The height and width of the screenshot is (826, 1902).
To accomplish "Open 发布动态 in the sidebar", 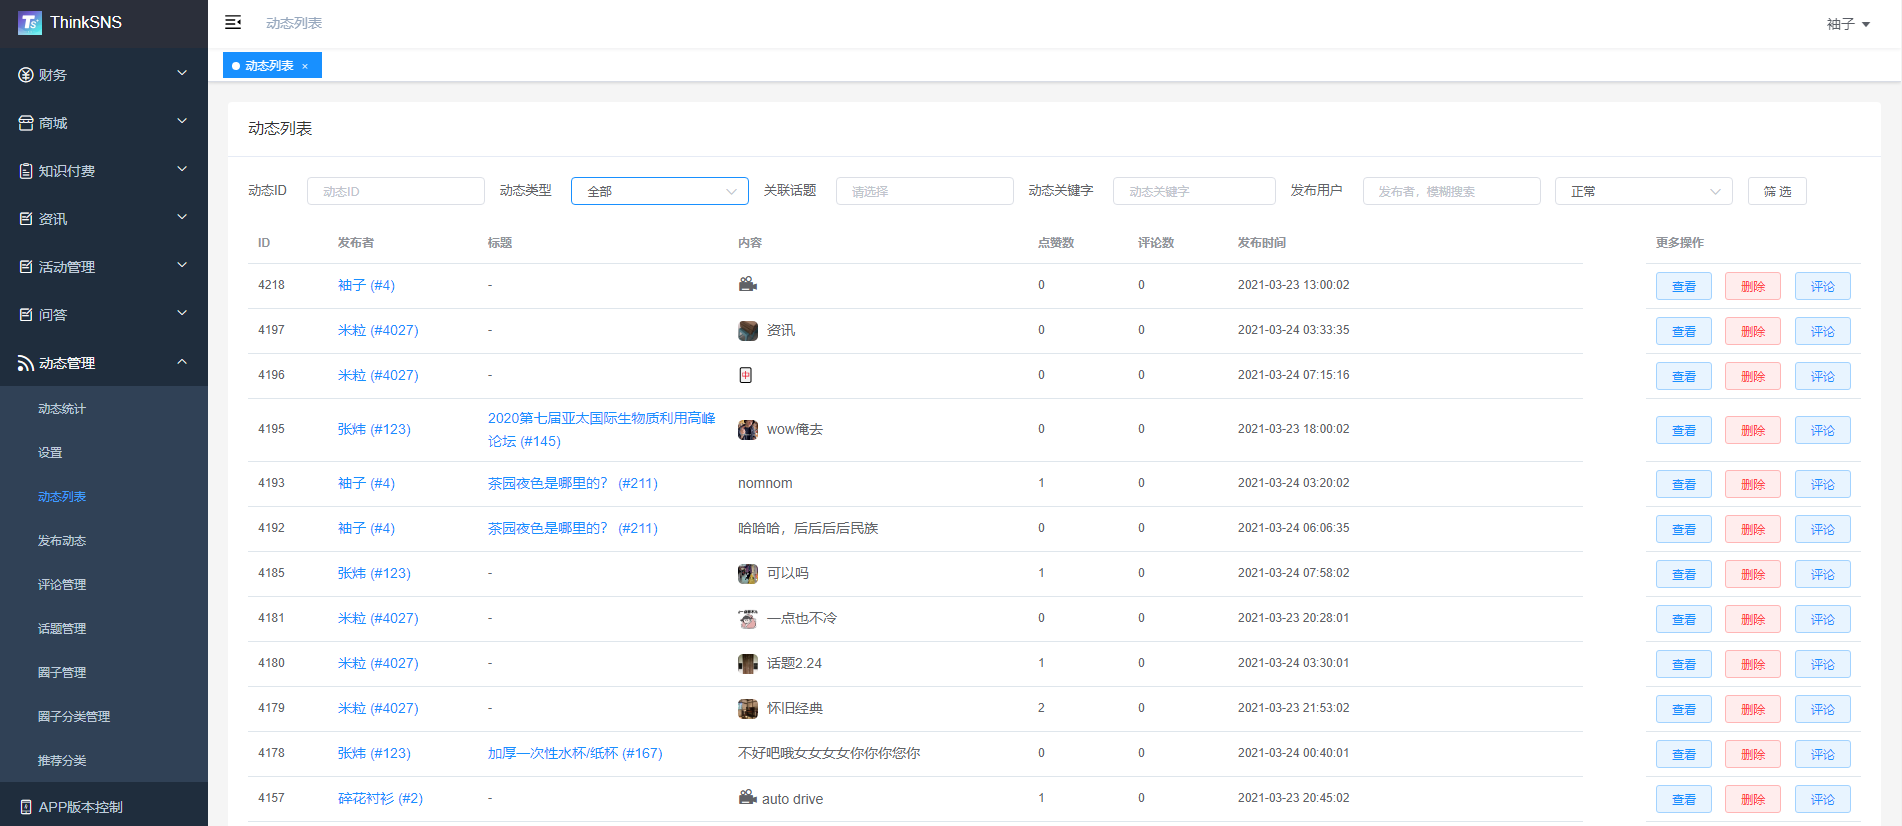I will tap(62, 541).
